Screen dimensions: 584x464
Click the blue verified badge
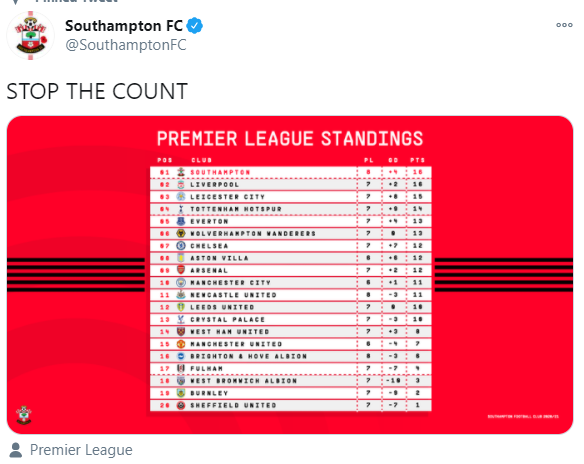coord(194,26)
